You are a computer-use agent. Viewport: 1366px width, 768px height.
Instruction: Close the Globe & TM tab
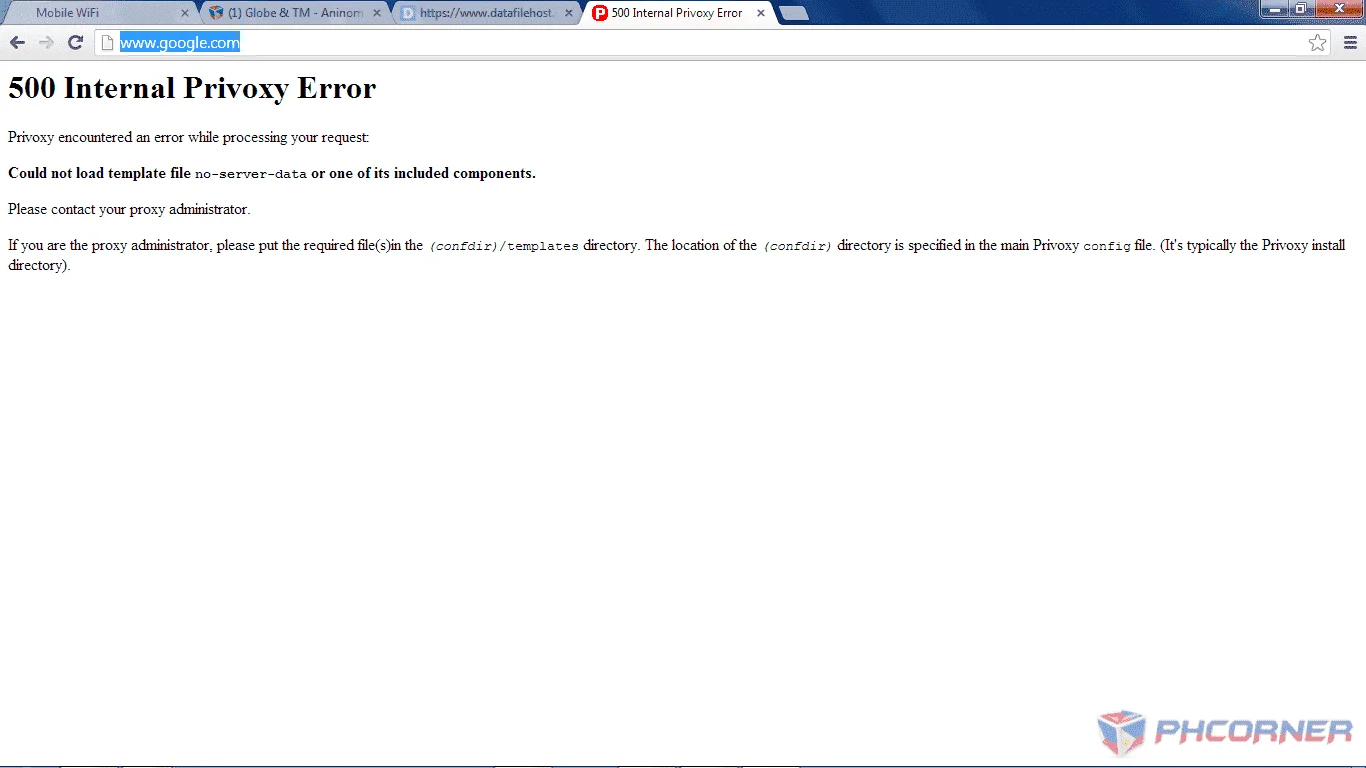click(x=376, y=13)
